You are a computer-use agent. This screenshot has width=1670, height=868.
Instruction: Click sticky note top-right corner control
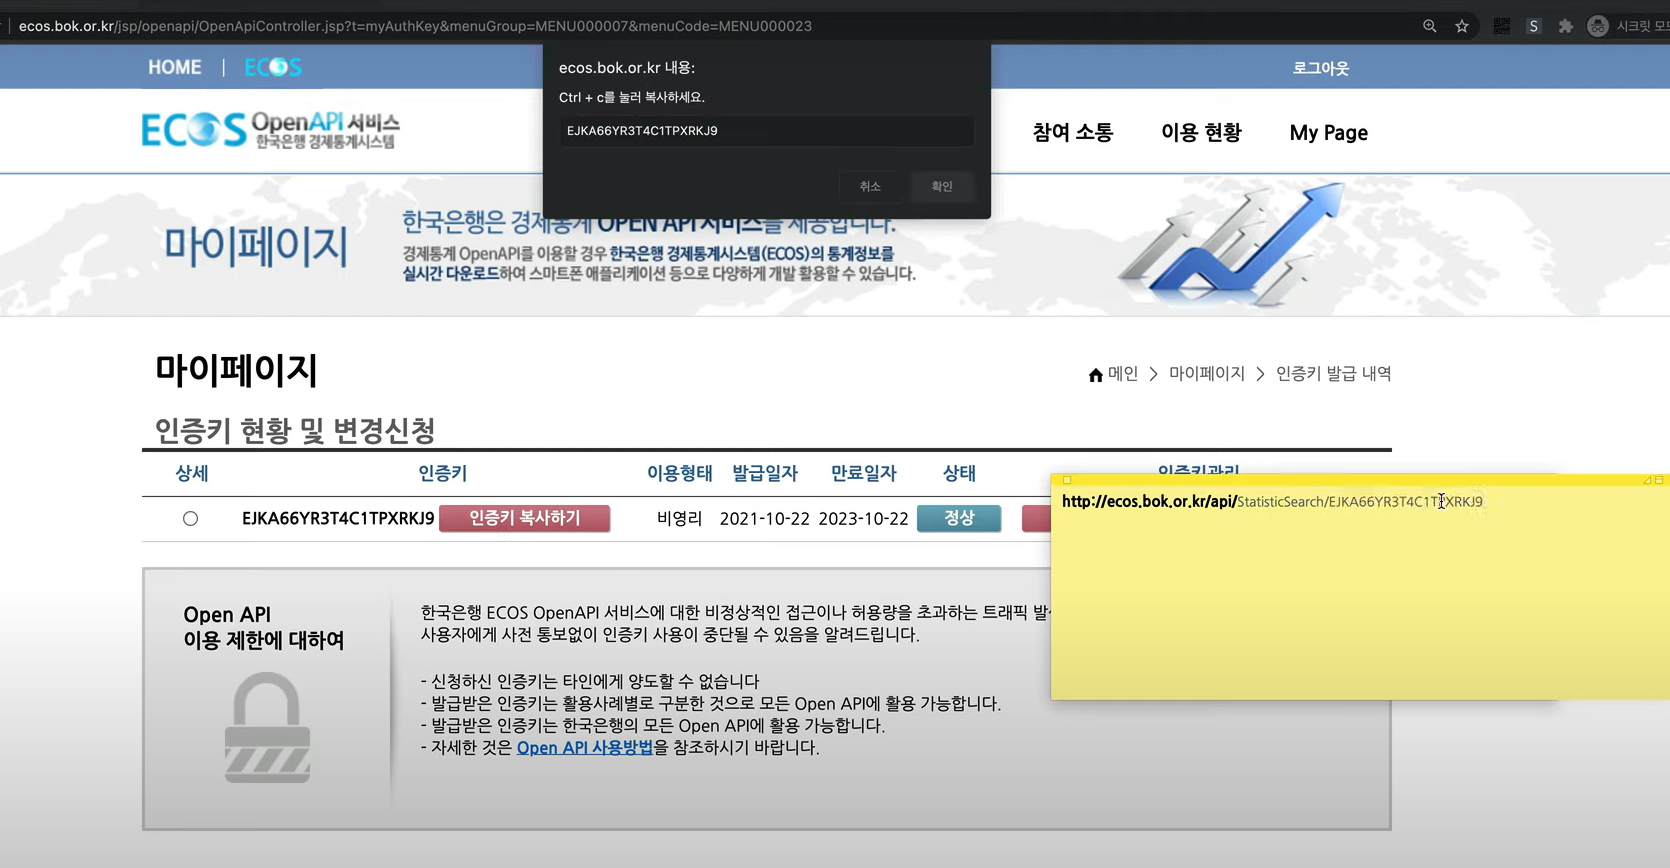pos(1658,480)
